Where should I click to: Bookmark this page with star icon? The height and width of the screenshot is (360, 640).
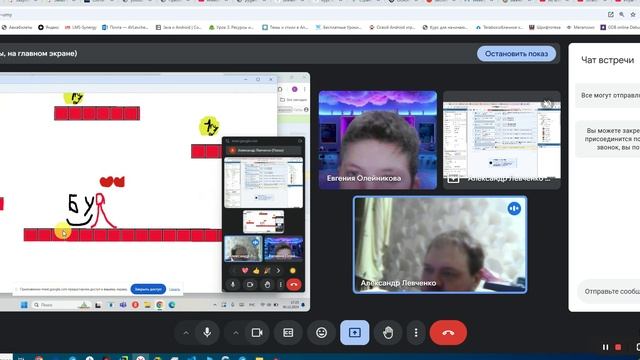[x=633, y=14]
